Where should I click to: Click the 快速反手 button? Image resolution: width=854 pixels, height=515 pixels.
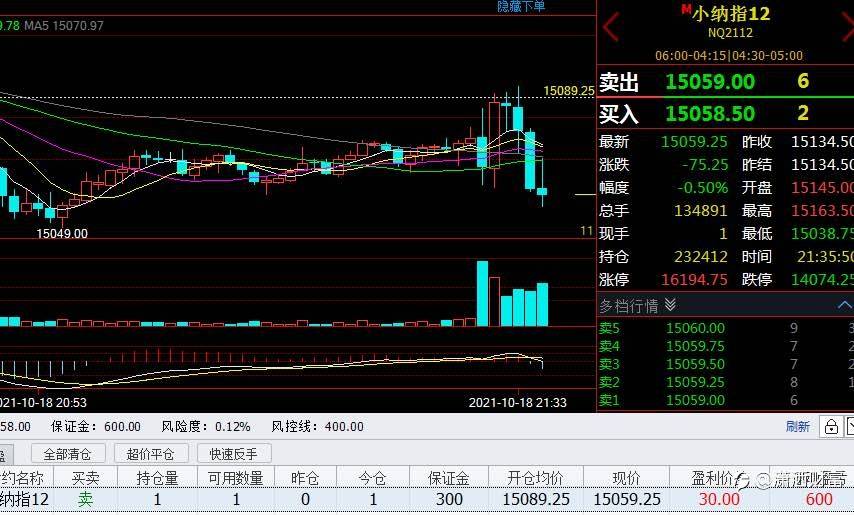234,453
